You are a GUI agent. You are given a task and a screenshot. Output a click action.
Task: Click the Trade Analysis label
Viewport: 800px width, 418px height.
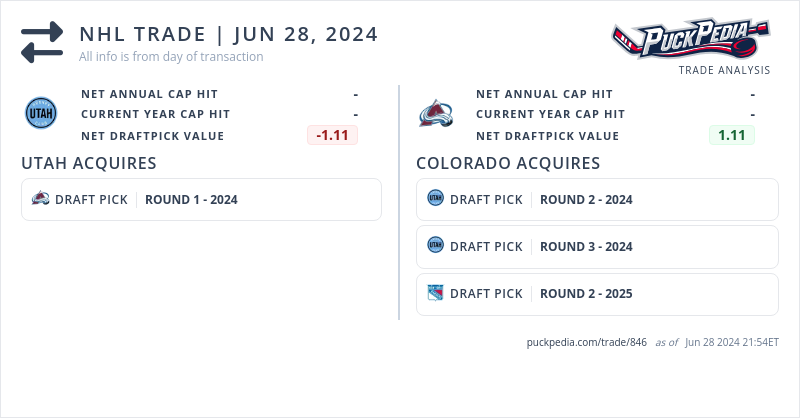724,70
